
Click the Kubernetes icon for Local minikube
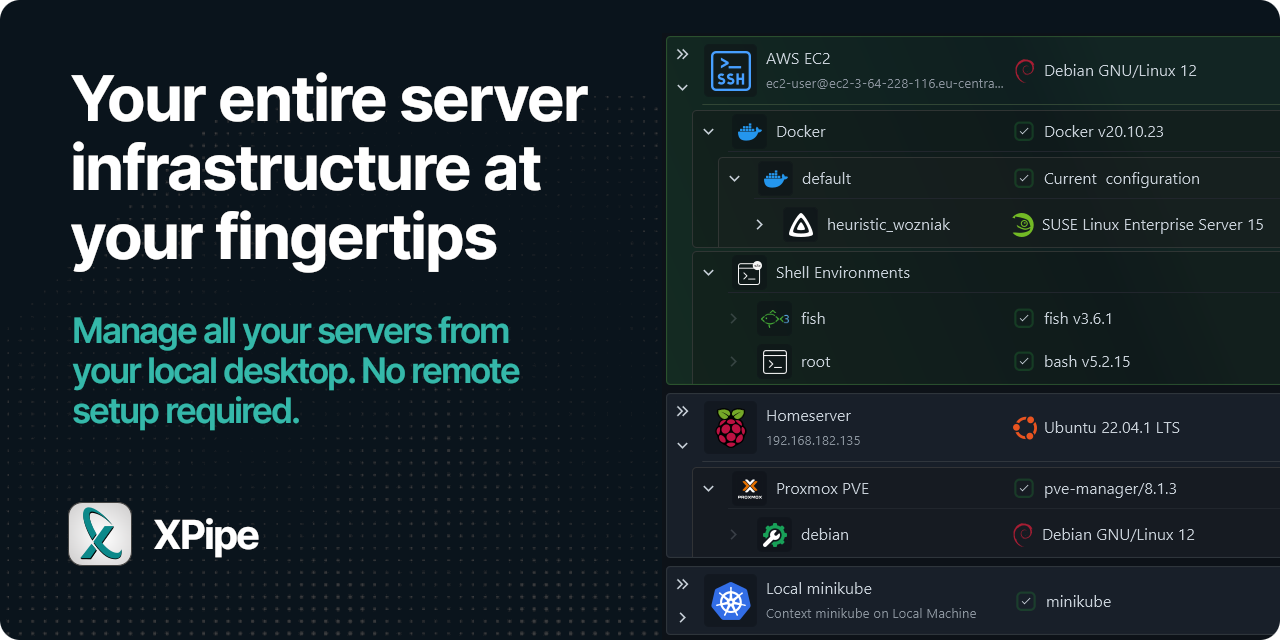coord(731,601)
